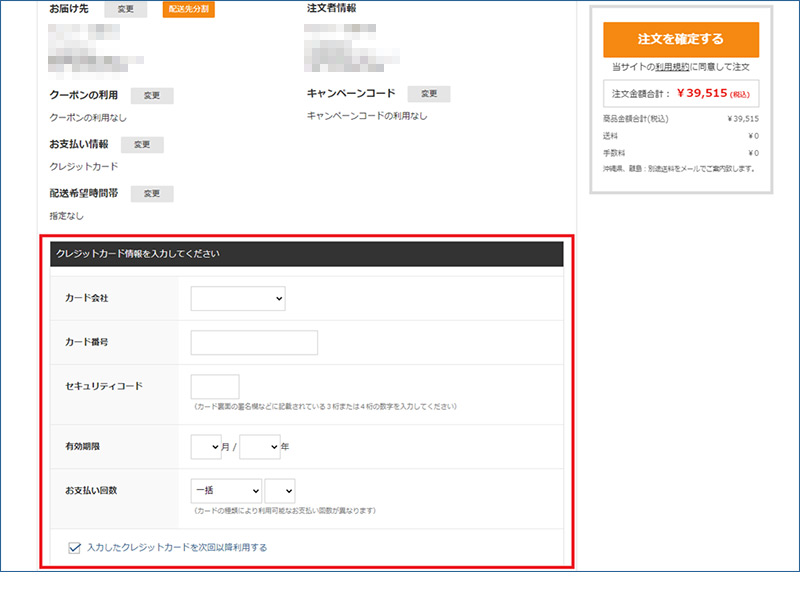Open the 一括 payment method dropdown
The height and width of the screenshot is (600, 800).
(x=225, y=491)
